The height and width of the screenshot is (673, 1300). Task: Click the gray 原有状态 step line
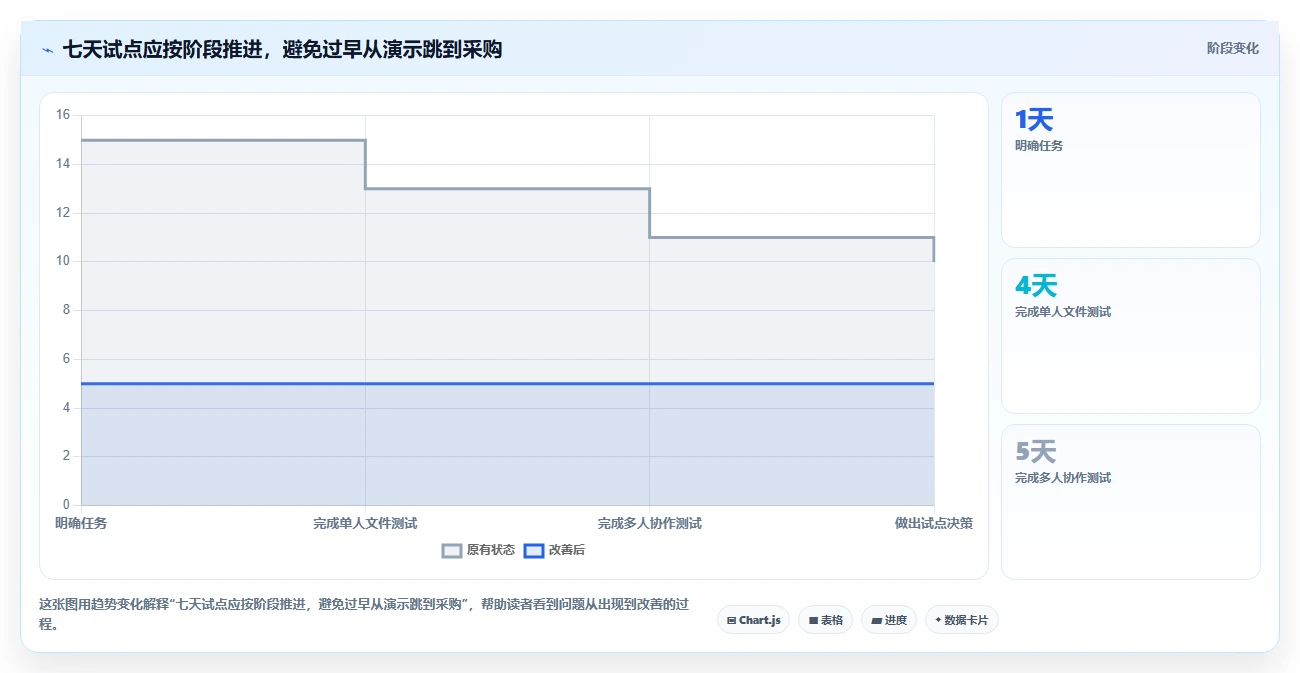click(508, 188)
